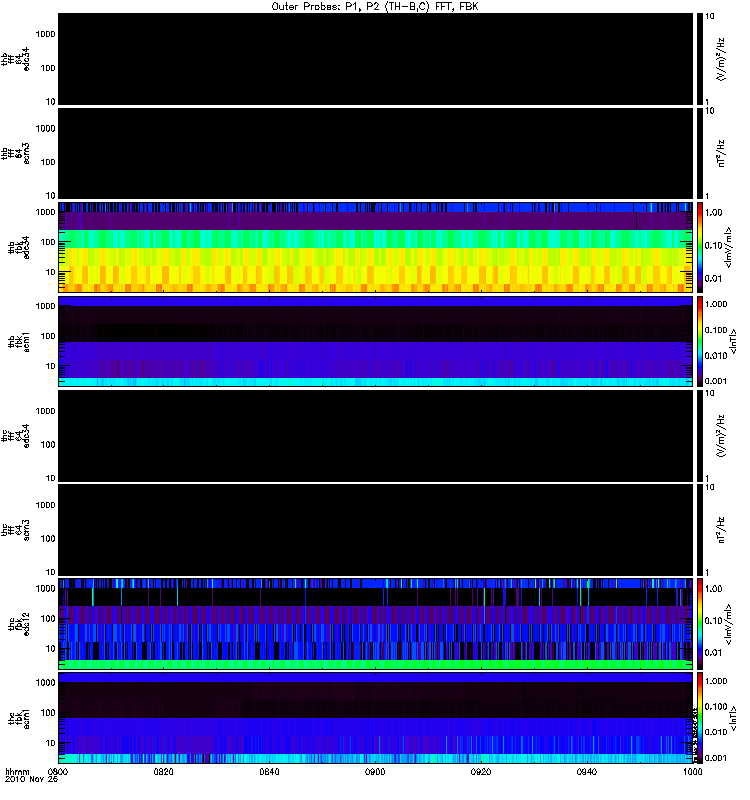This screenshot has width=750, height=800.
Task: Click the '0.10' color bar value of the thb fbk edc34 panel
Action: tap(714, 245)
